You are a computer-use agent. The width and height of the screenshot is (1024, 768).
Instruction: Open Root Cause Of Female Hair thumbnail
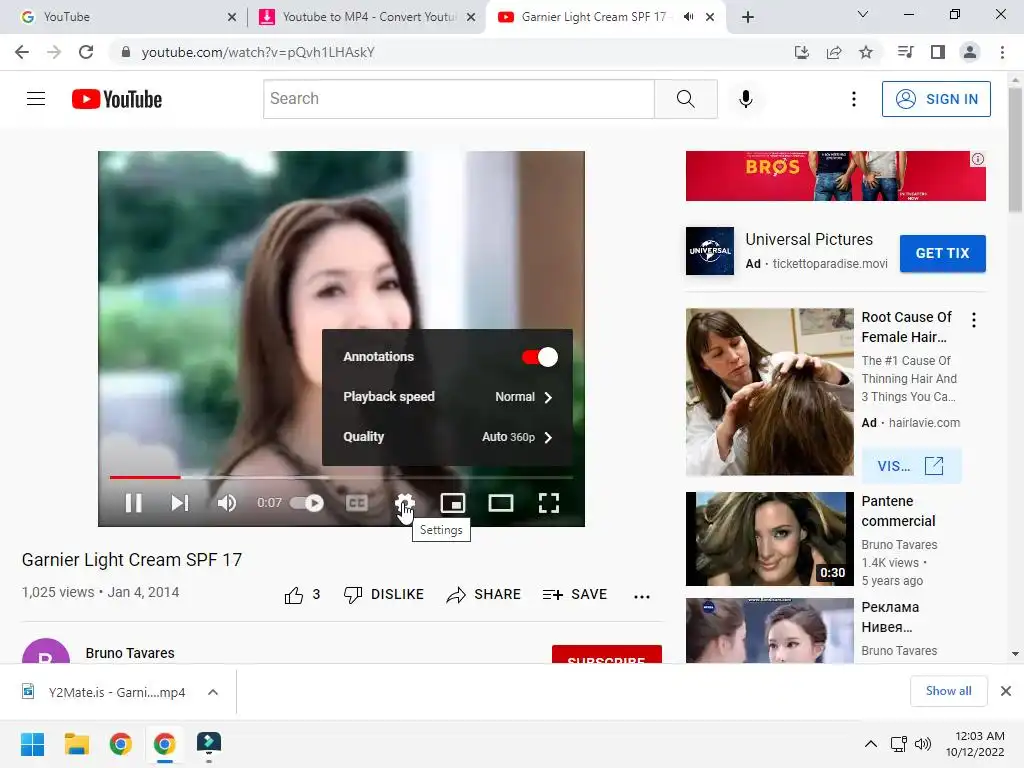tap(769, 392)
